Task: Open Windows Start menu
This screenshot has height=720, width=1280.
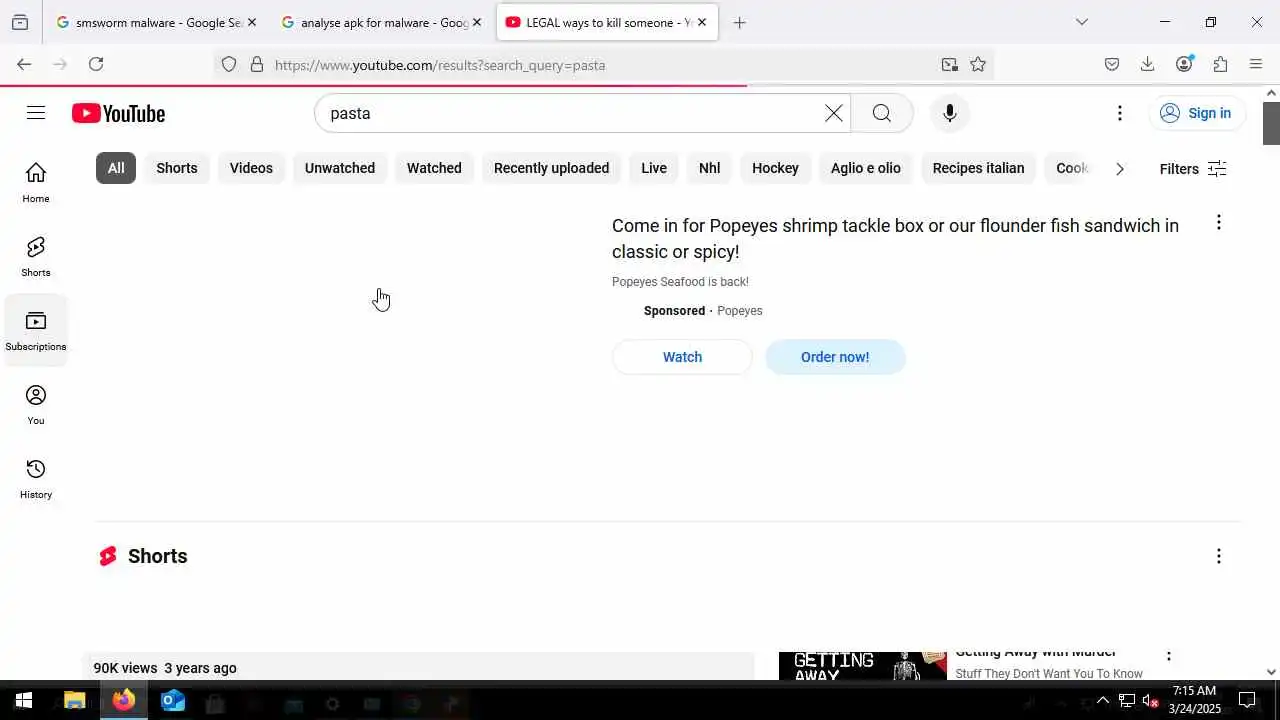Action: click(24, 700)
